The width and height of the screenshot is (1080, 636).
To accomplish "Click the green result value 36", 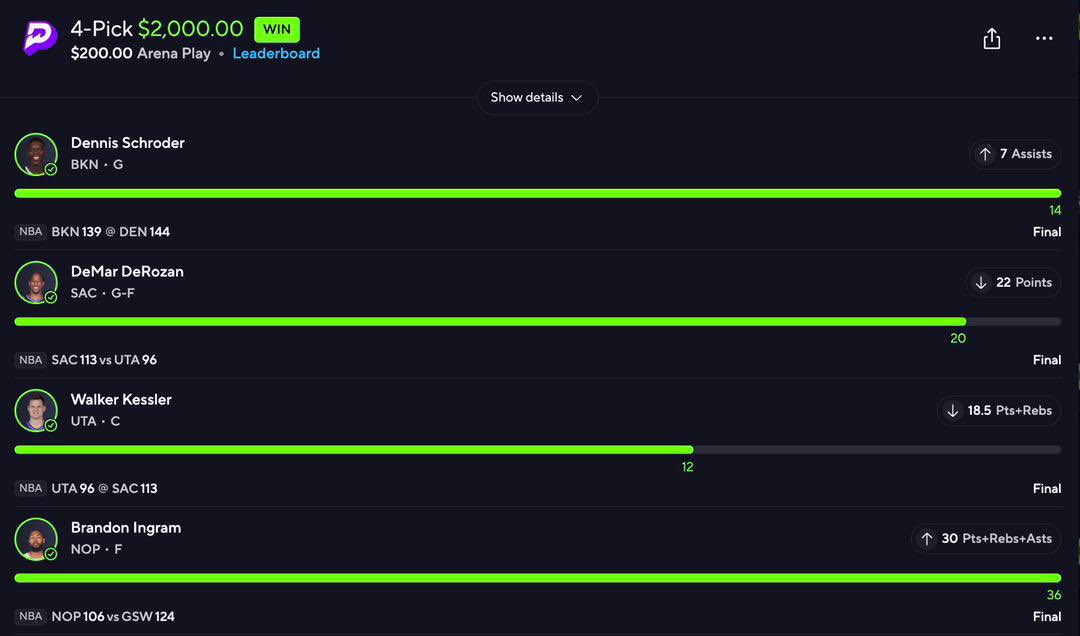I will pos(1054,595).
